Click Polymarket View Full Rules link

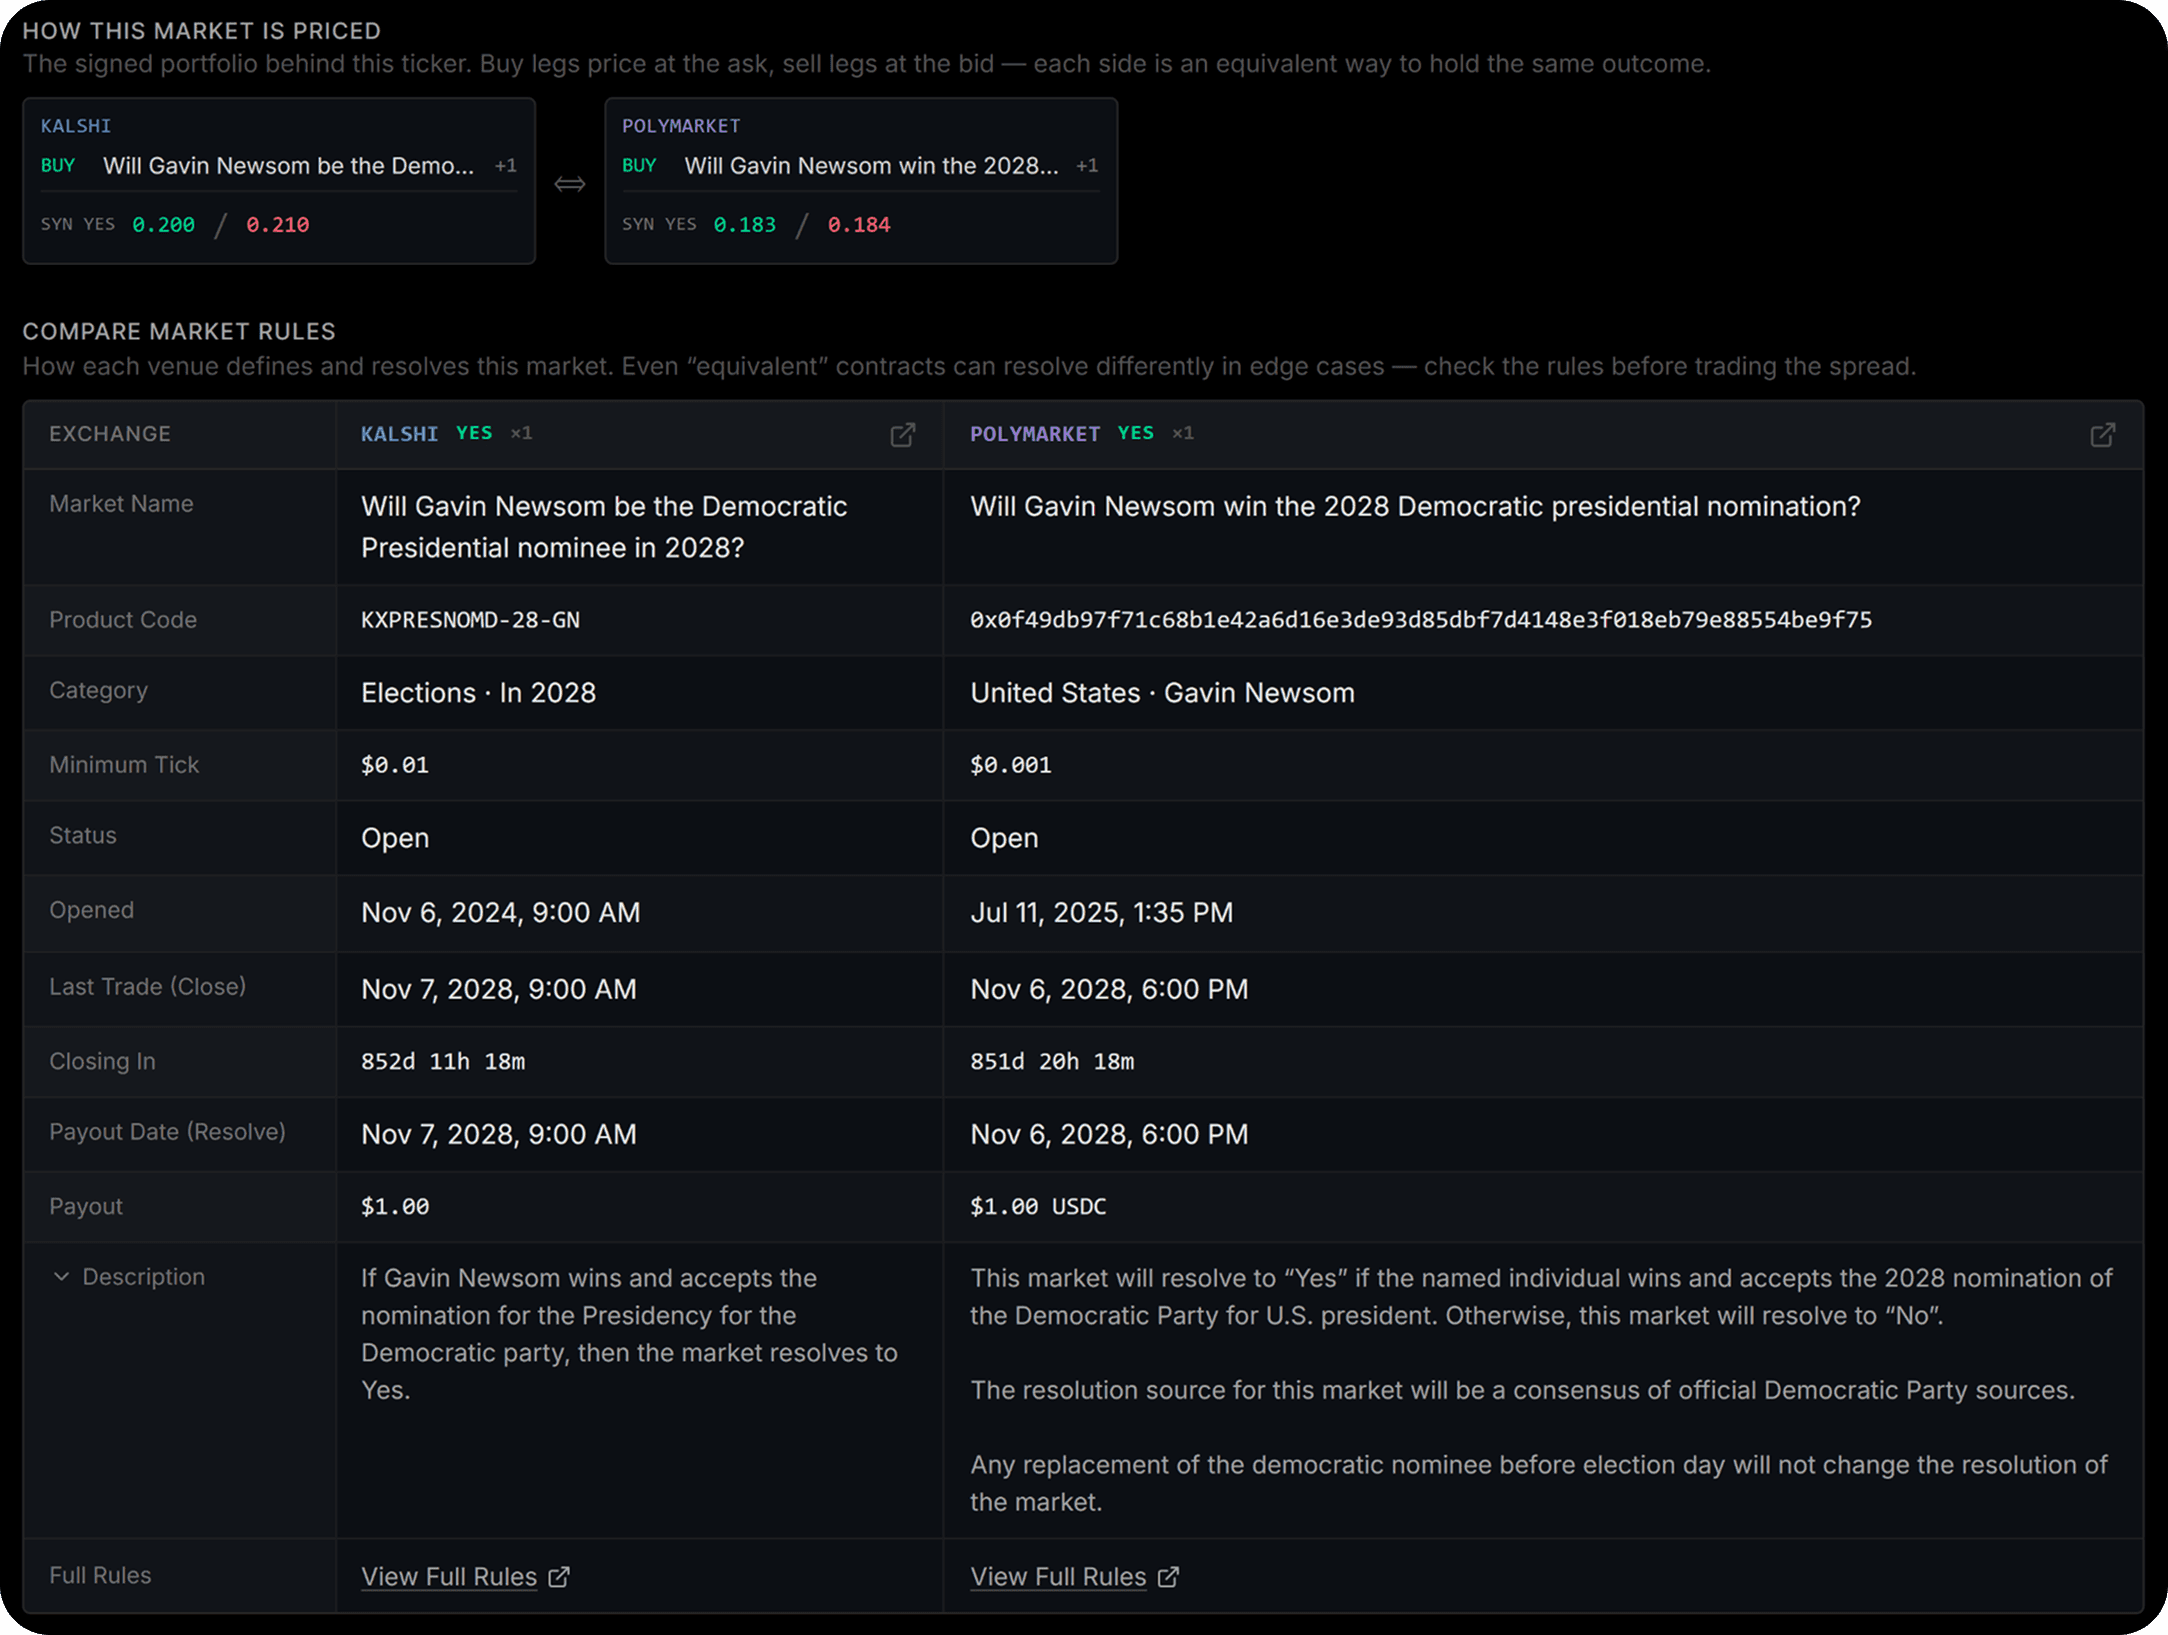(1074, 1577)
